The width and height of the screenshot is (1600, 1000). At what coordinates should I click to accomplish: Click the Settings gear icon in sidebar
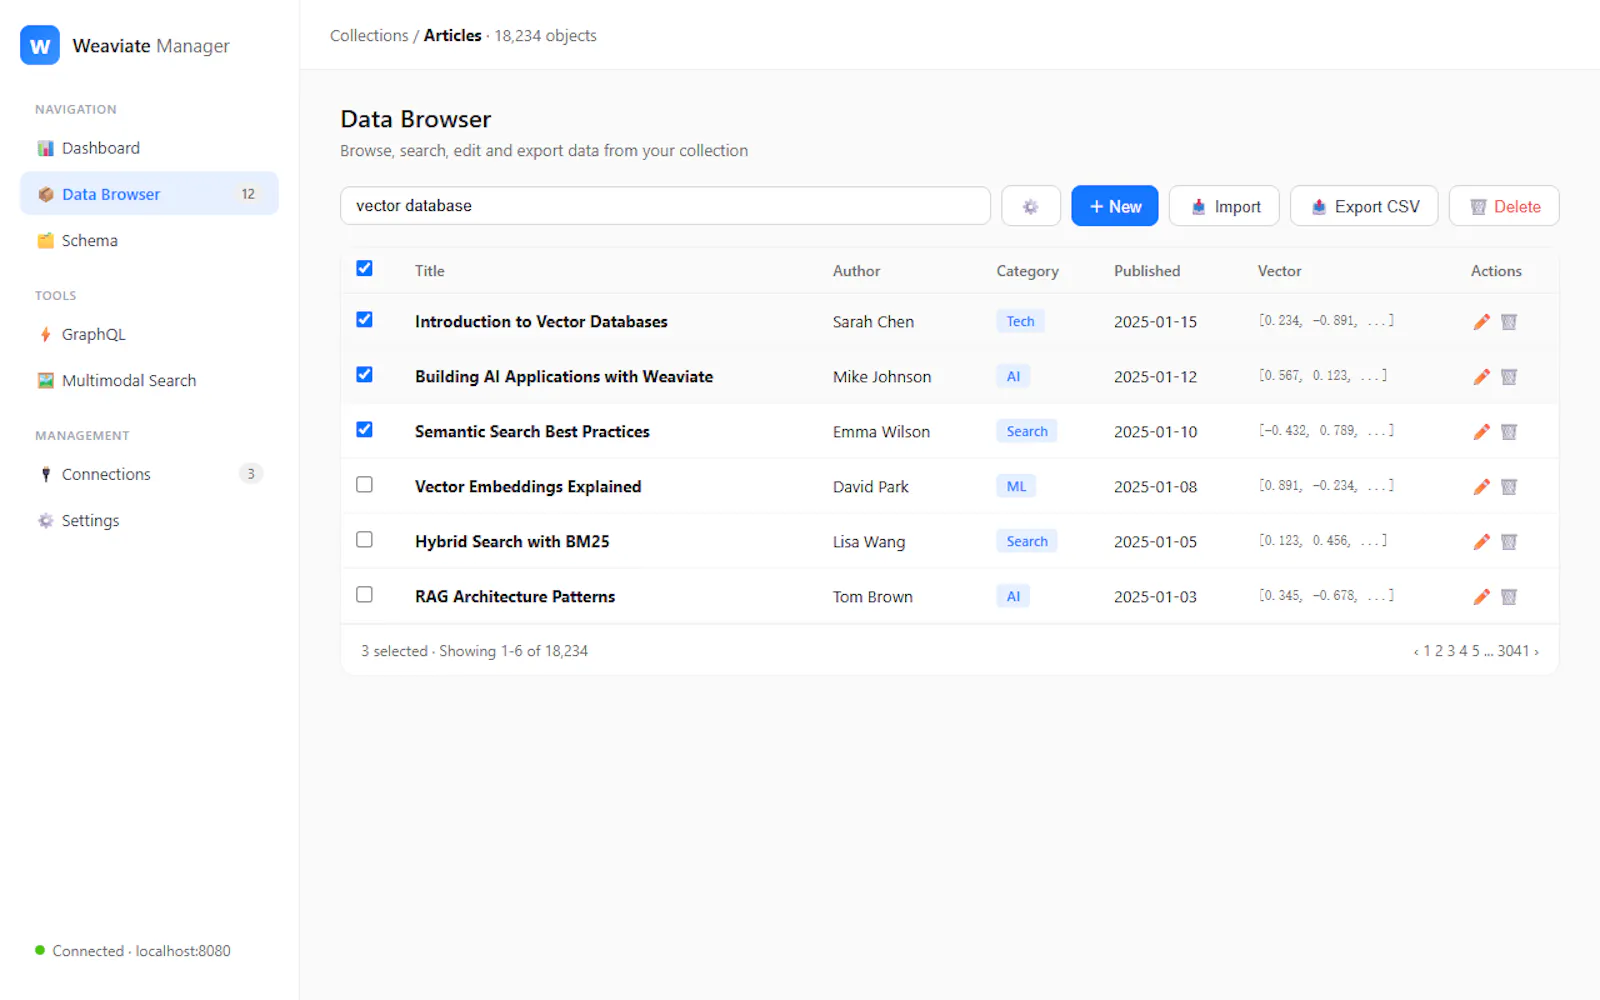[x=45, y=520]
